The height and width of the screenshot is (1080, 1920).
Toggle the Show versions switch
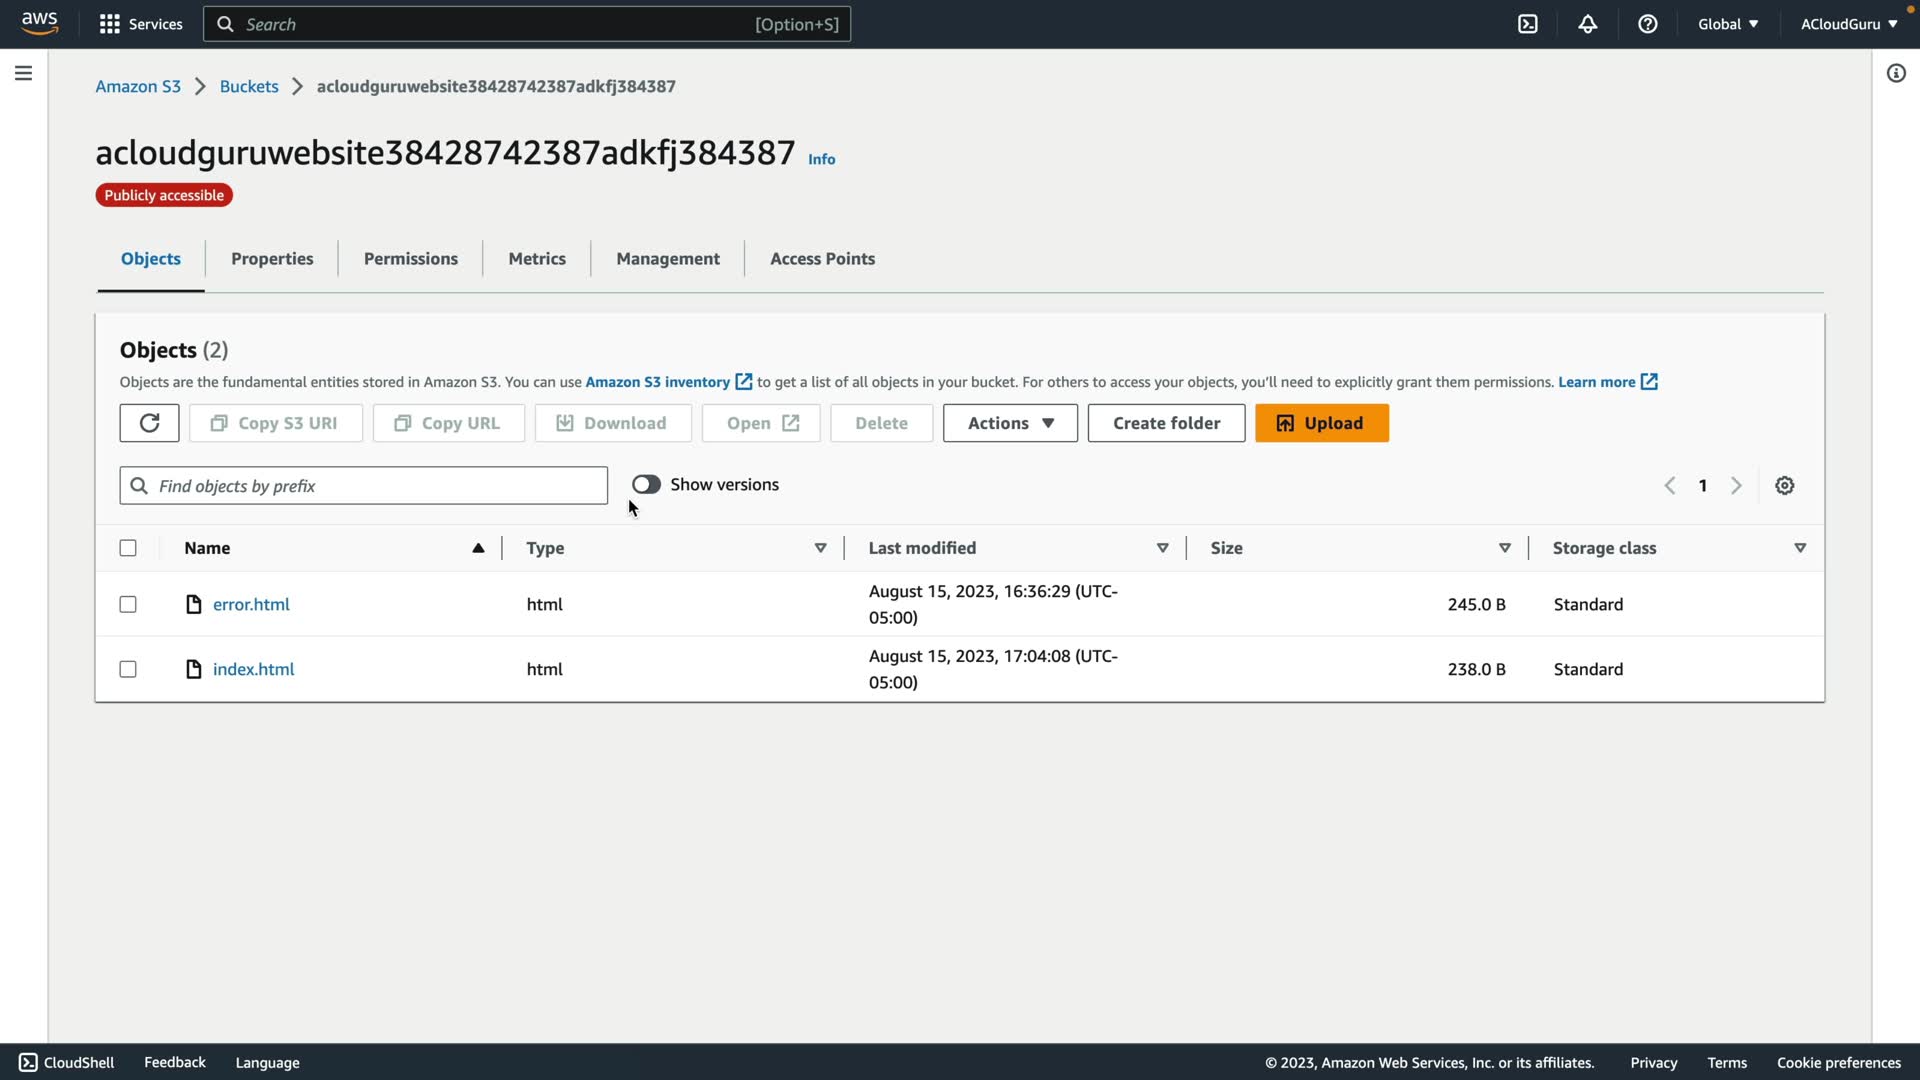(646, 485)
